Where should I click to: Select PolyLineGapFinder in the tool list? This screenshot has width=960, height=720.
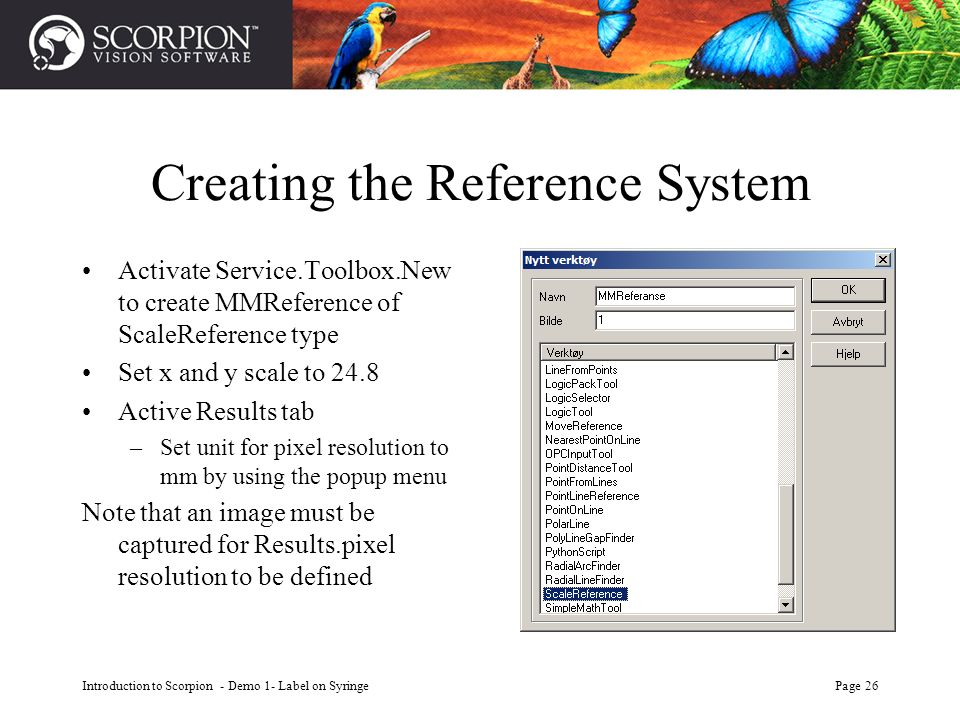[590, 539]
